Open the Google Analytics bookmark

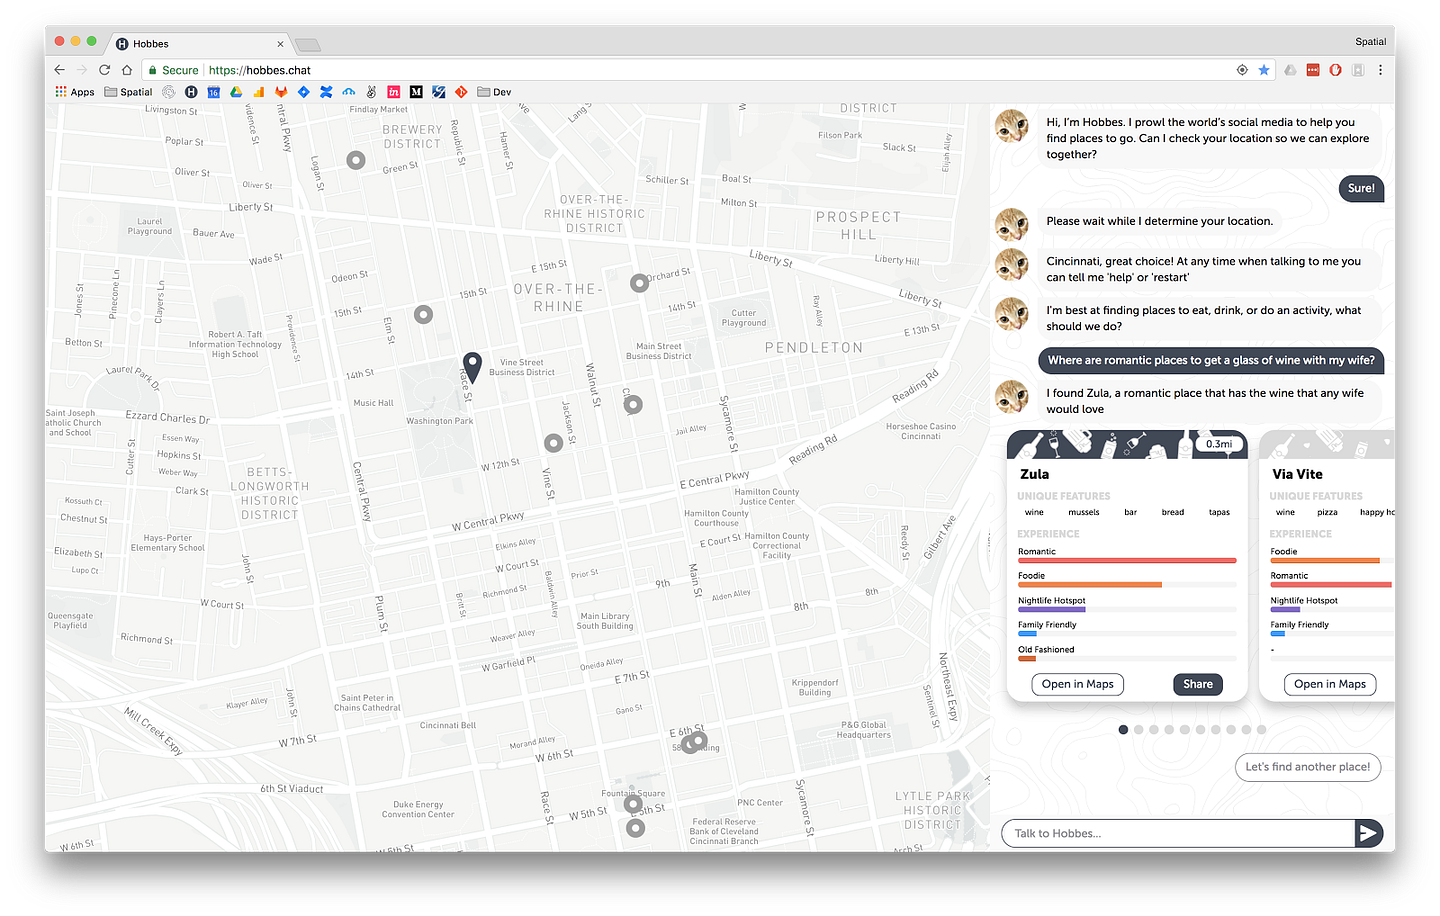[x=258, y=92]
